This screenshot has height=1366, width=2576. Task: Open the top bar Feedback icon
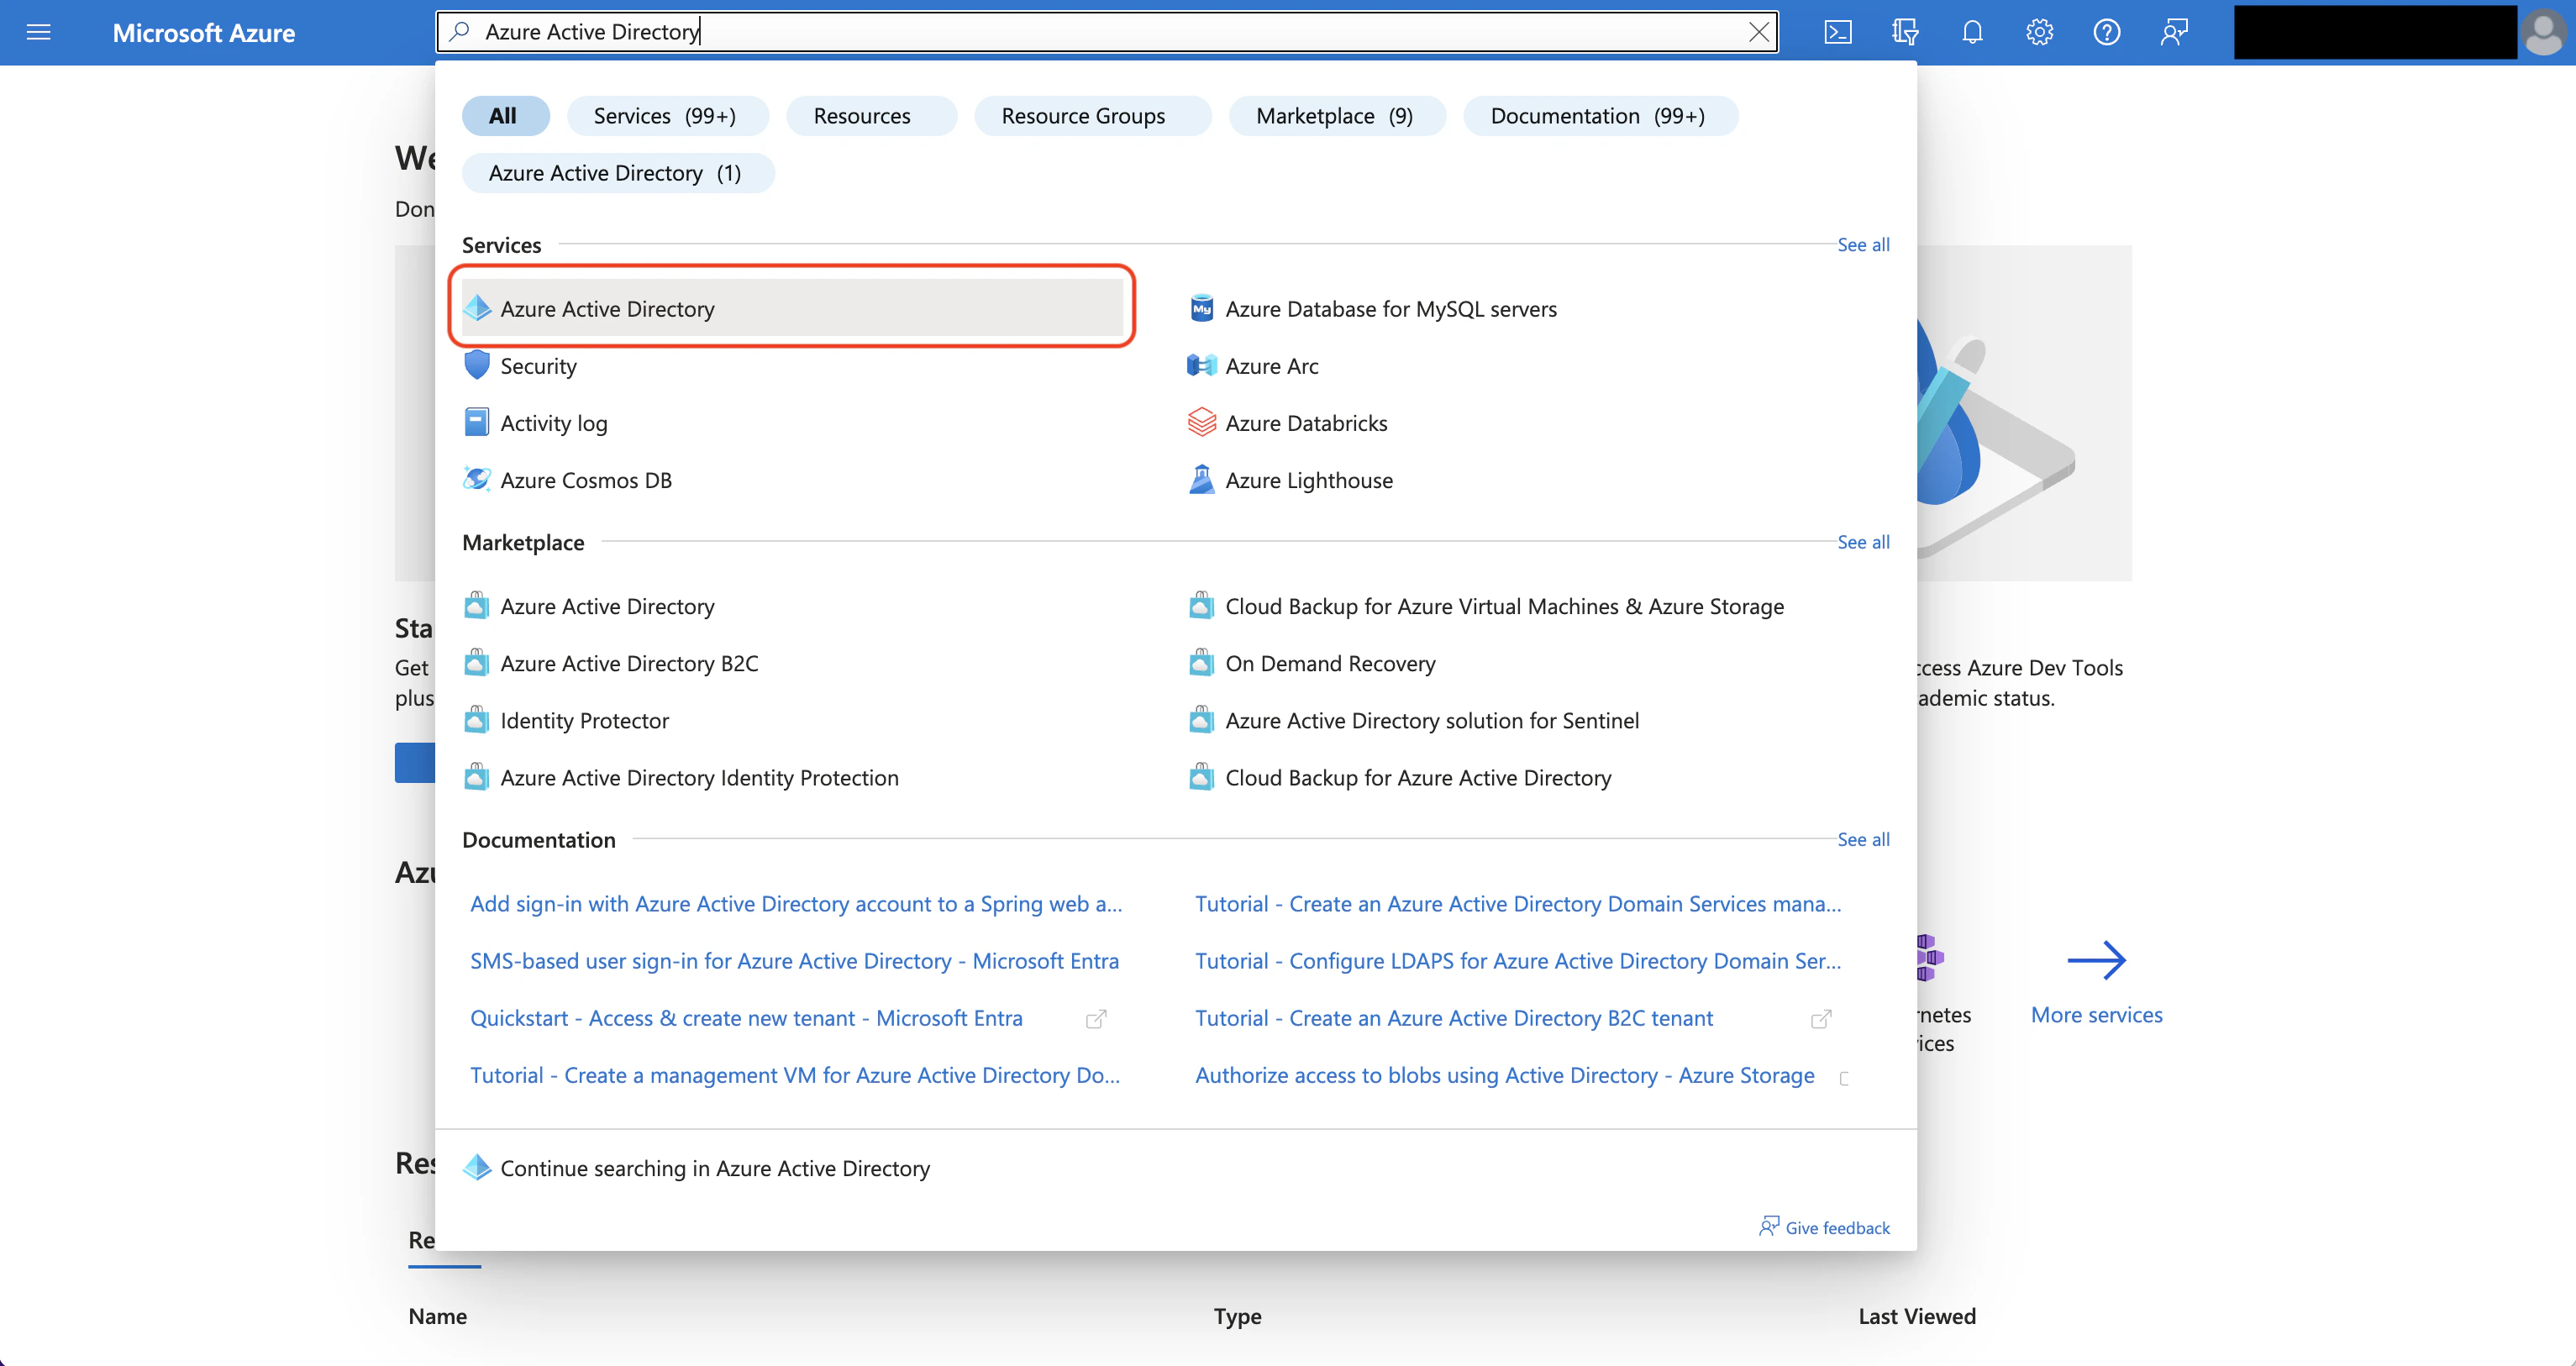click(x=2174, y=32)
